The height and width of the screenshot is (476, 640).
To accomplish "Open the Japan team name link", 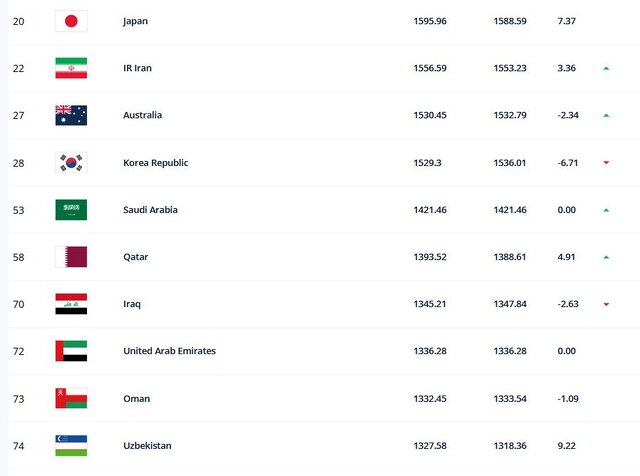I will (136, 21).
